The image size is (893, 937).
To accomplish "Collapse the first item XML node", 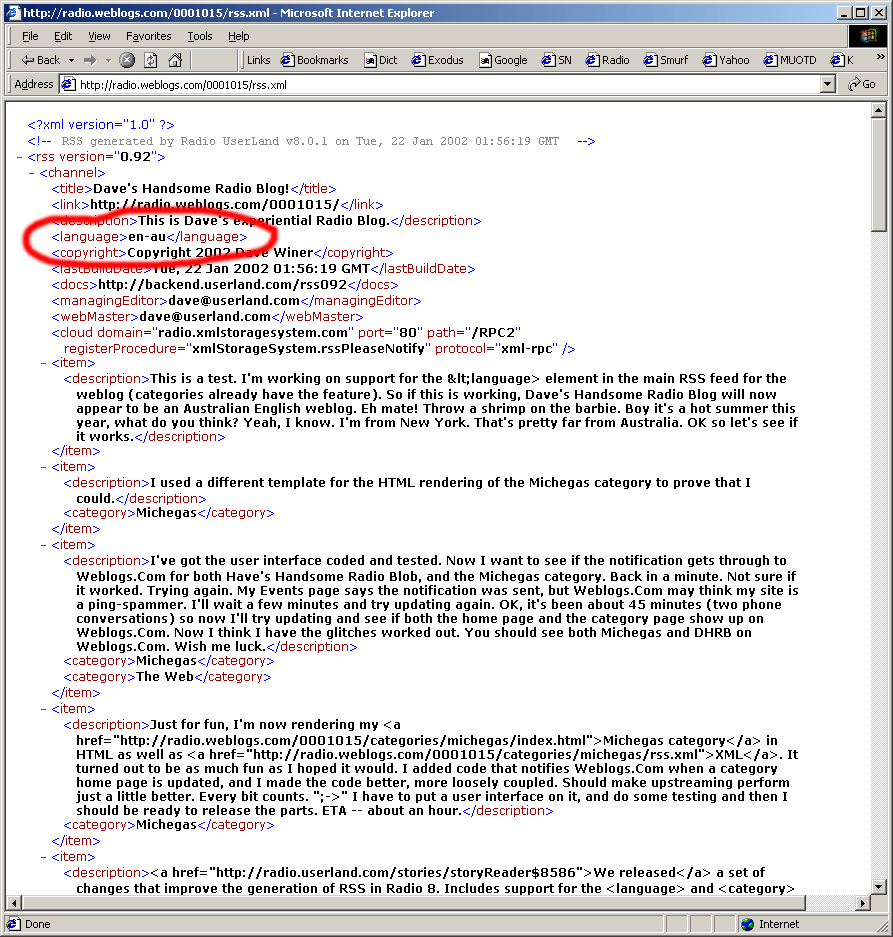I will pos(45,363).
